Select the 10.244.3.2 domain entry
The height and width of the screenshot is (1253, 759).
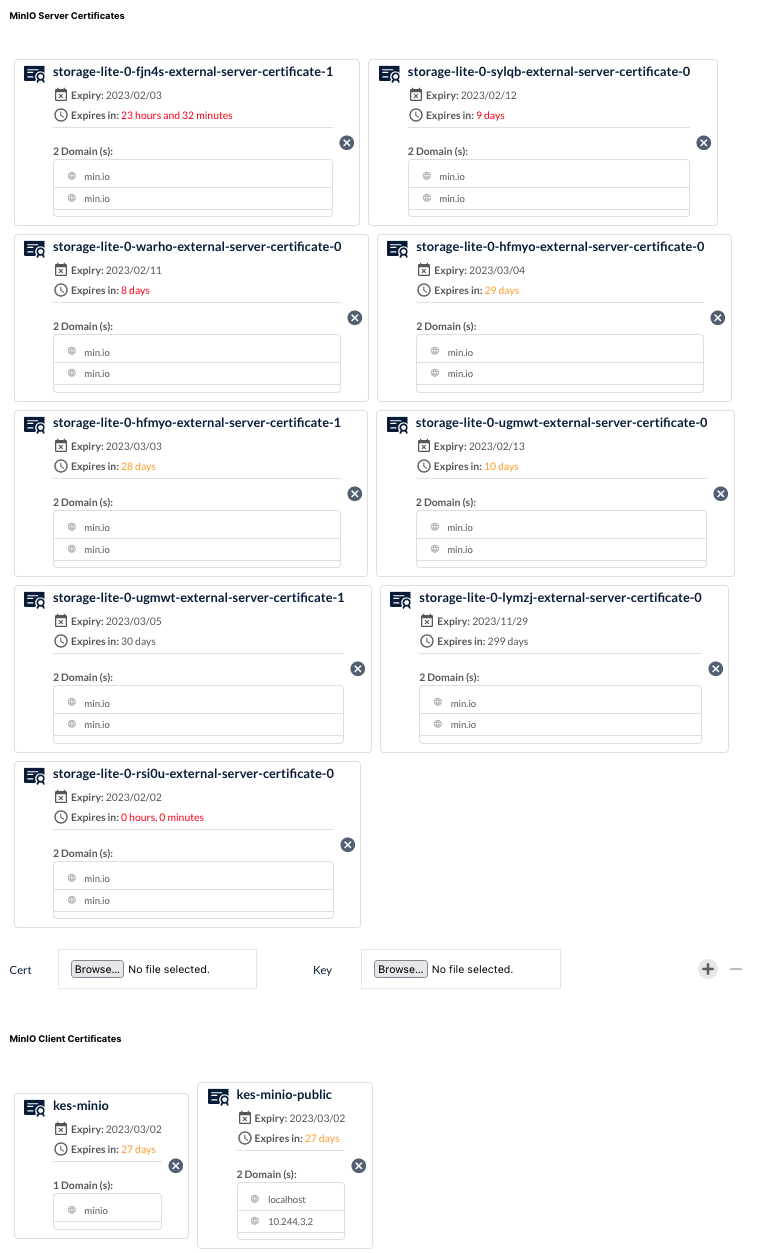point(290,1221)
